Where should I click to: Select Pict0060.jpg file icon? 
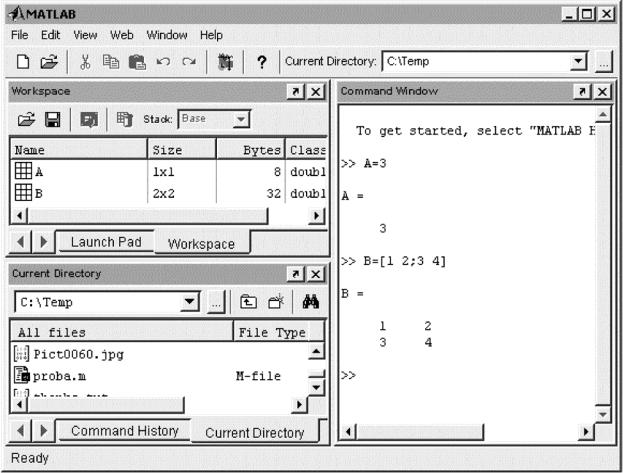point(21,353)
